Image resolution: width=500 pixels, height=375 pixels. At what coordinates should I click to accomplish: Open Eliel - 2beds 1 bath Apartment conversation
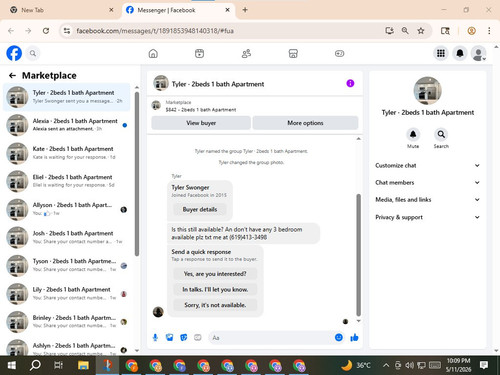coord(67,181)
